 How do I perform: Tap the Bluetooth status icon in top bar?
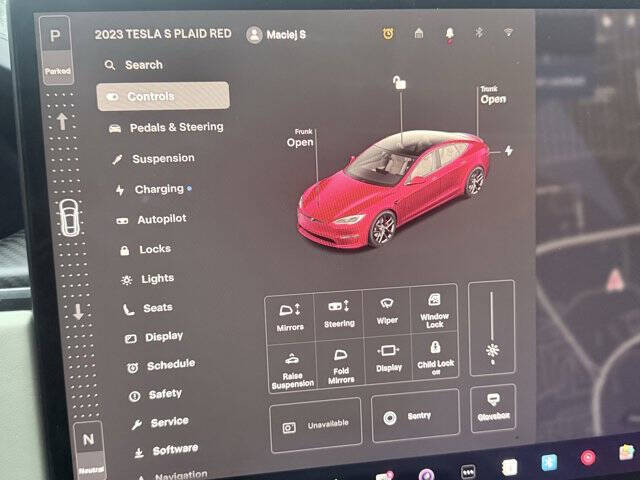point(479,32)
